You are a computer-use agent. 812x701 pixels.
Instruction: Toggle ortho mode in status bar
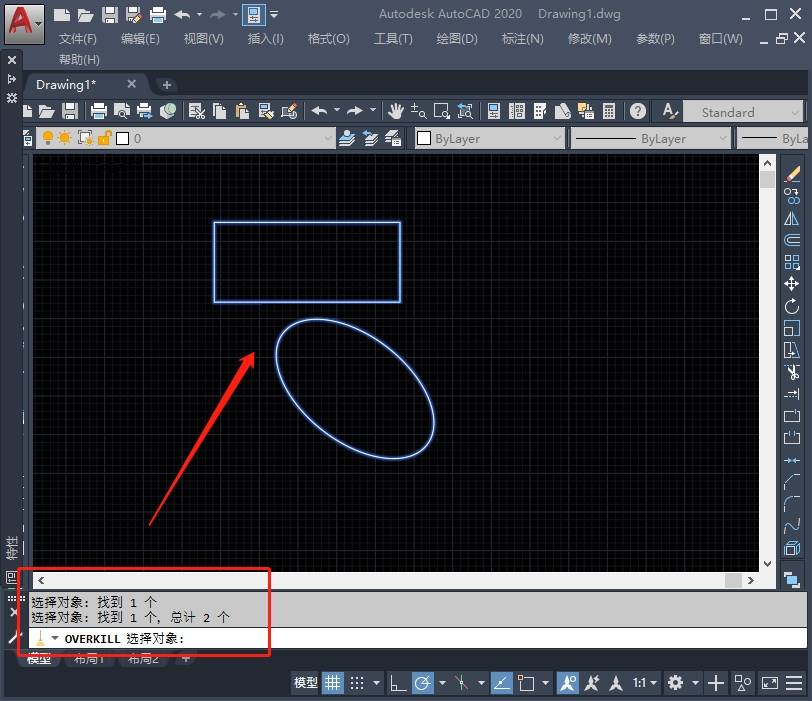pyautogui.click(x=398, y=683)
